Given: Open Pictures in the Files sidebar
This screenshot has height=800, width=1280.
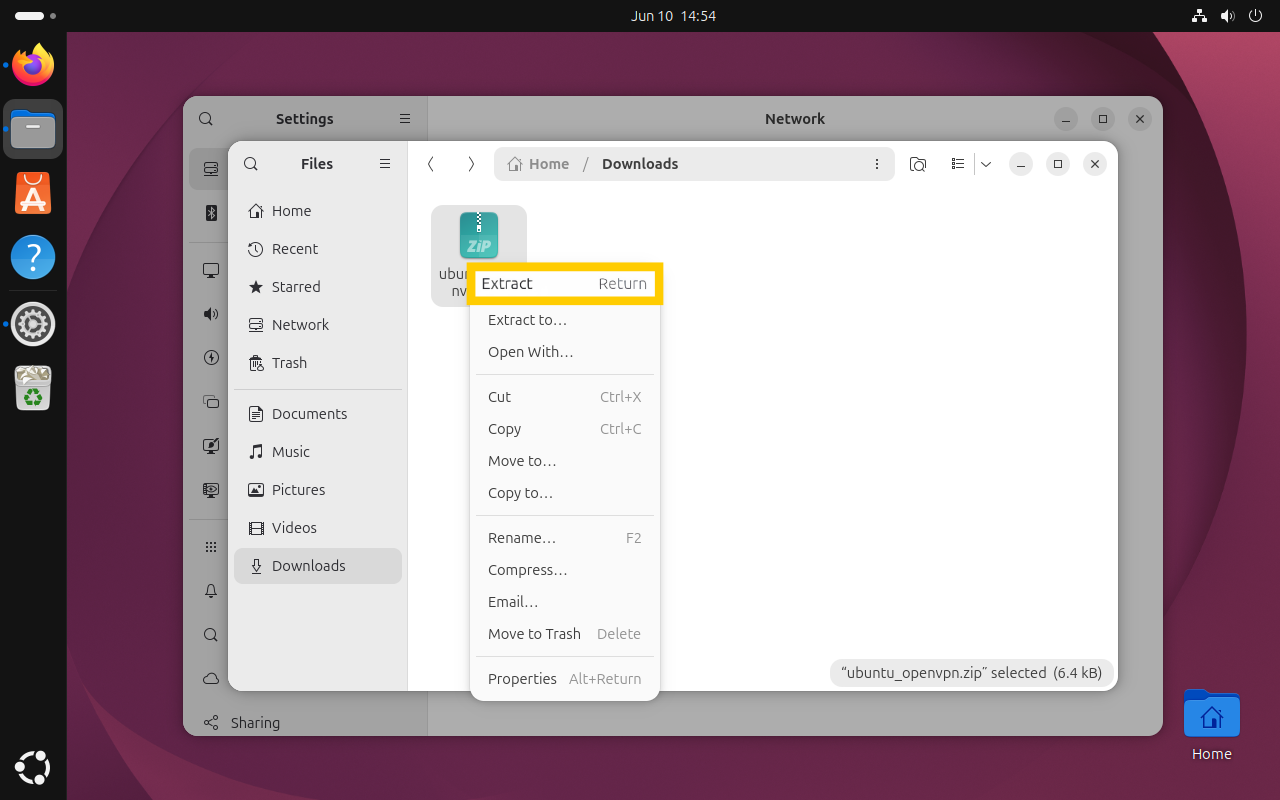Looking at the screenshot, I should (x=318, y=490).
